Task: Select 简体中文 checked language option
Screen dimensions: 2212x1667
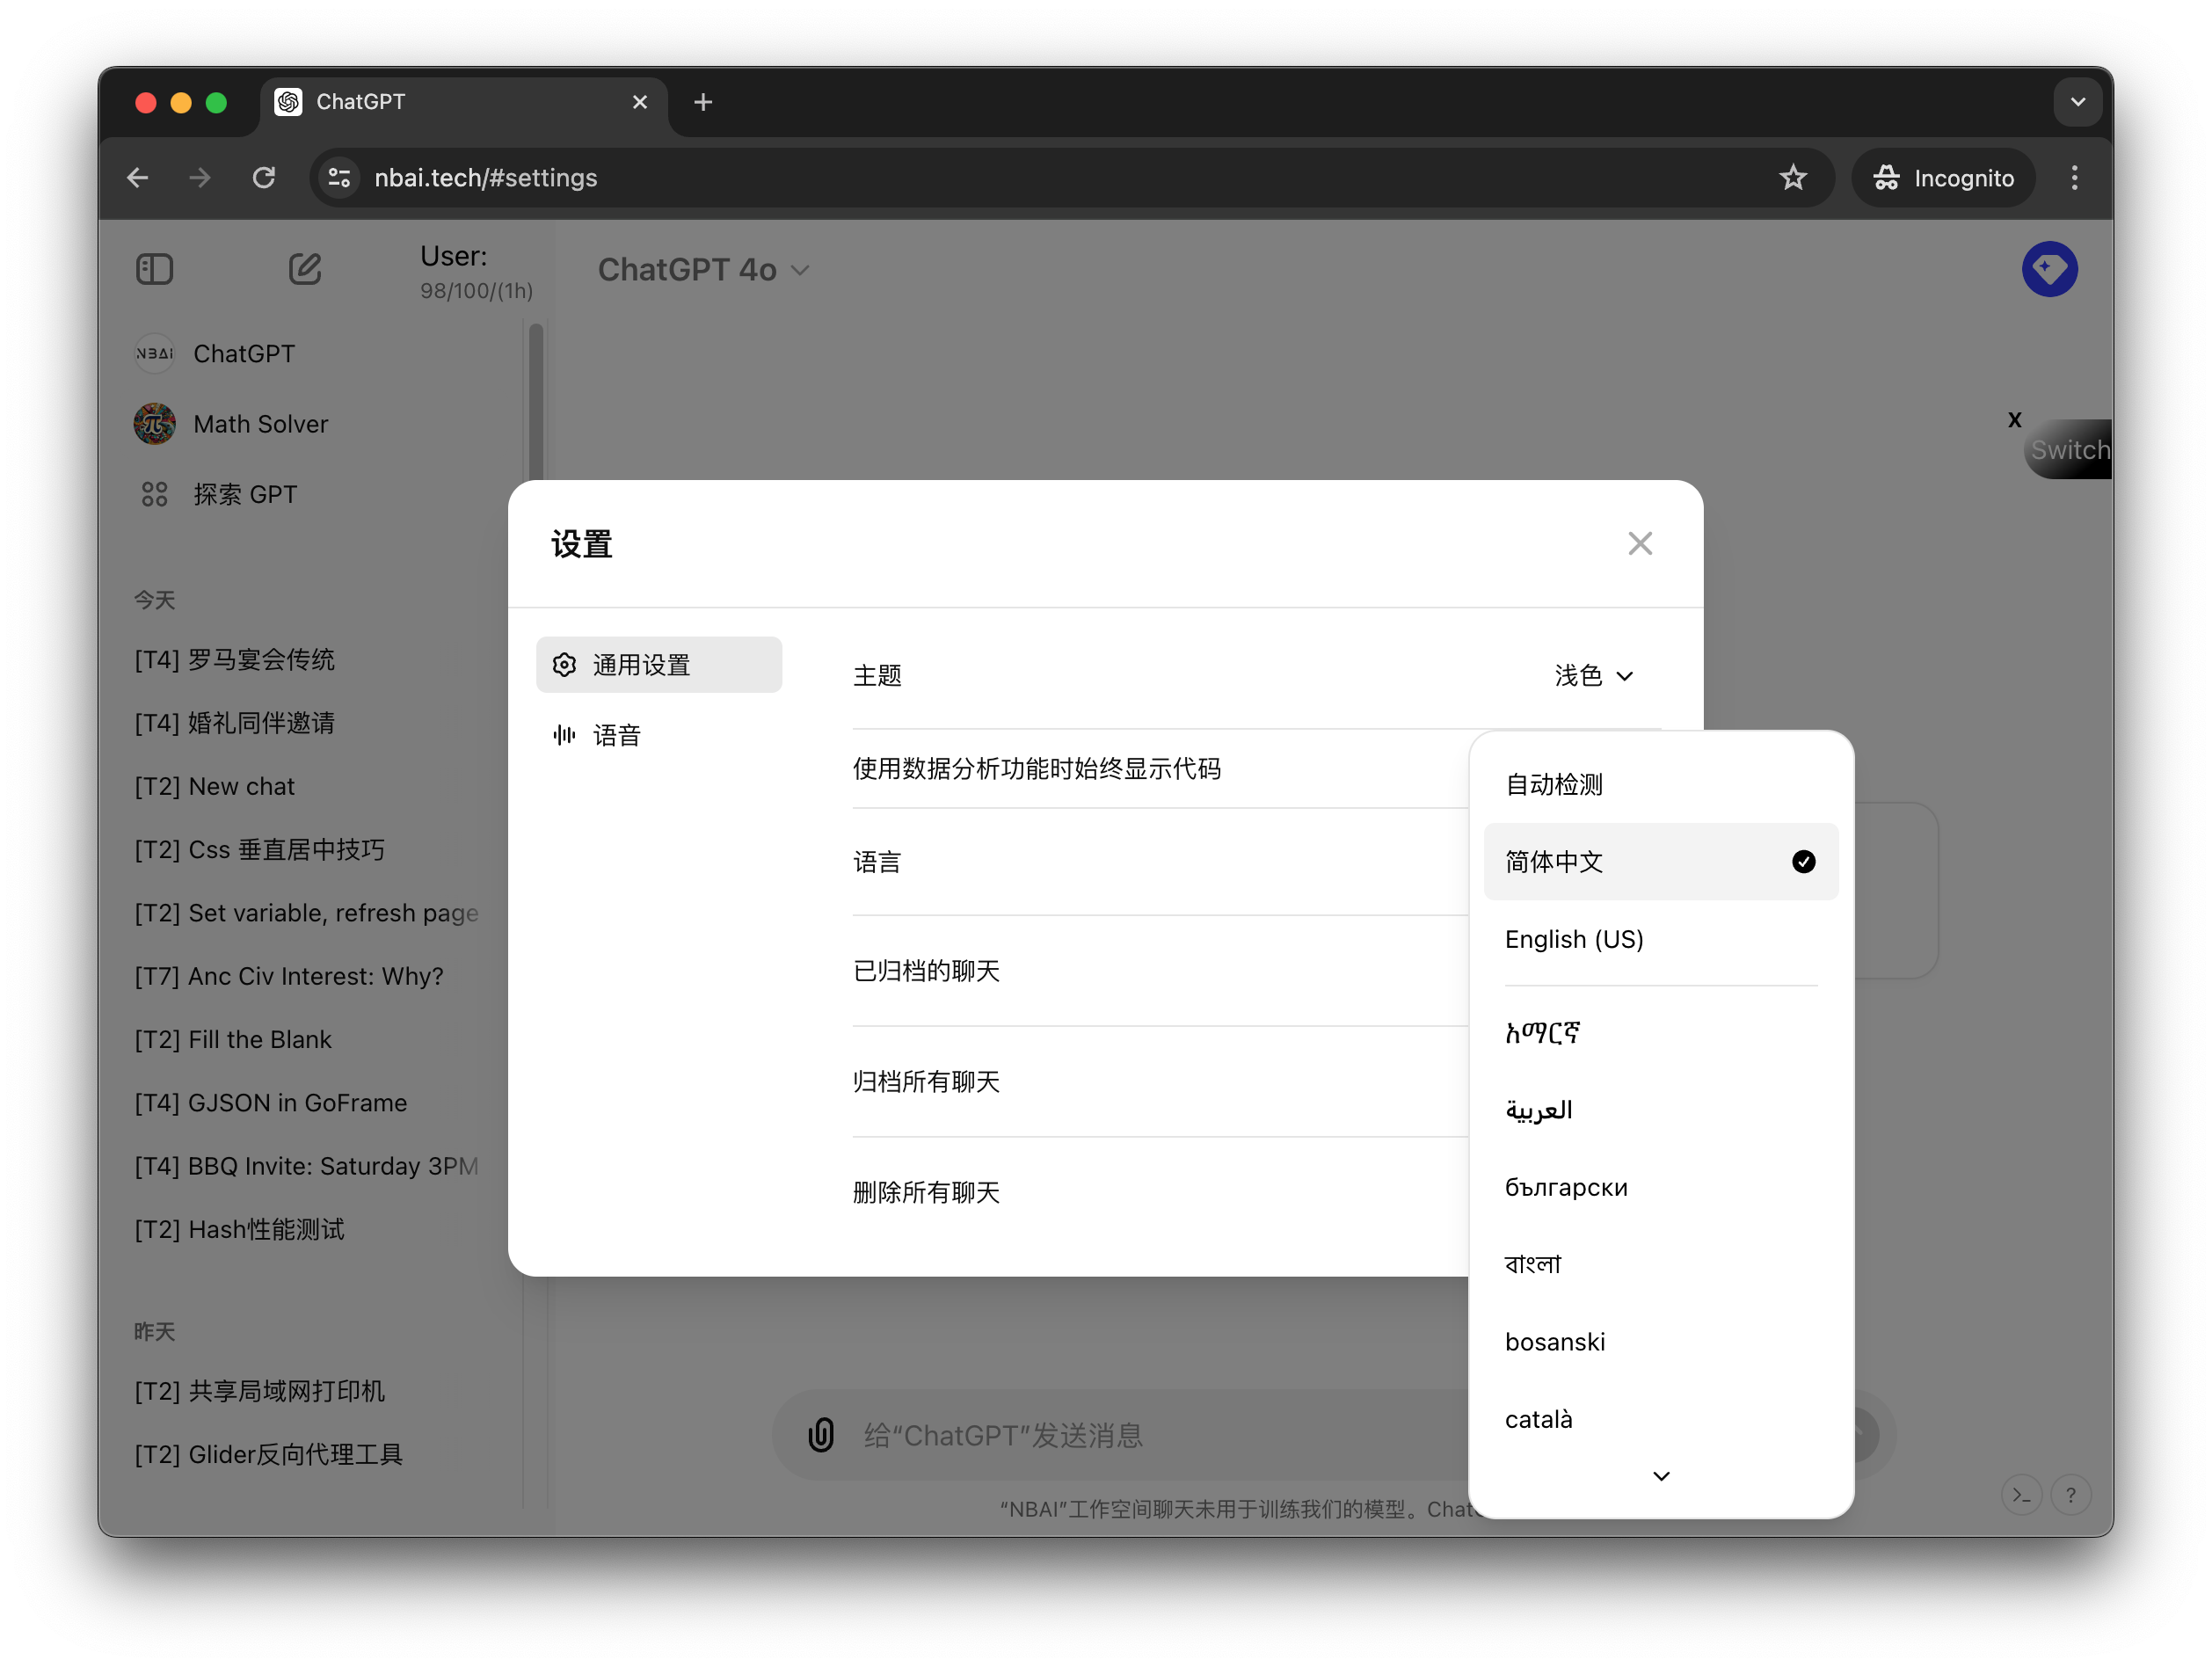Action: click(1660, 861)
